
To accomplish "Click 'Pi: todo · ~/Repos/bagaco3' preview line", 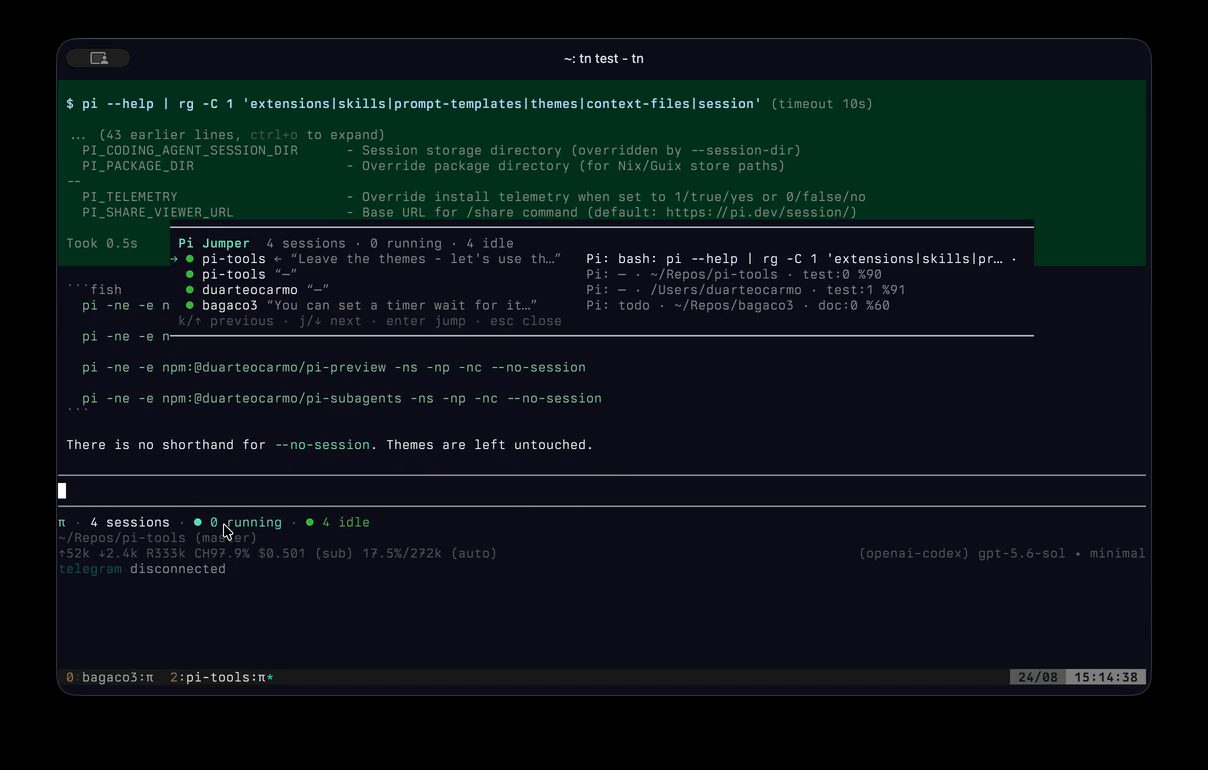I will (738, 305).
